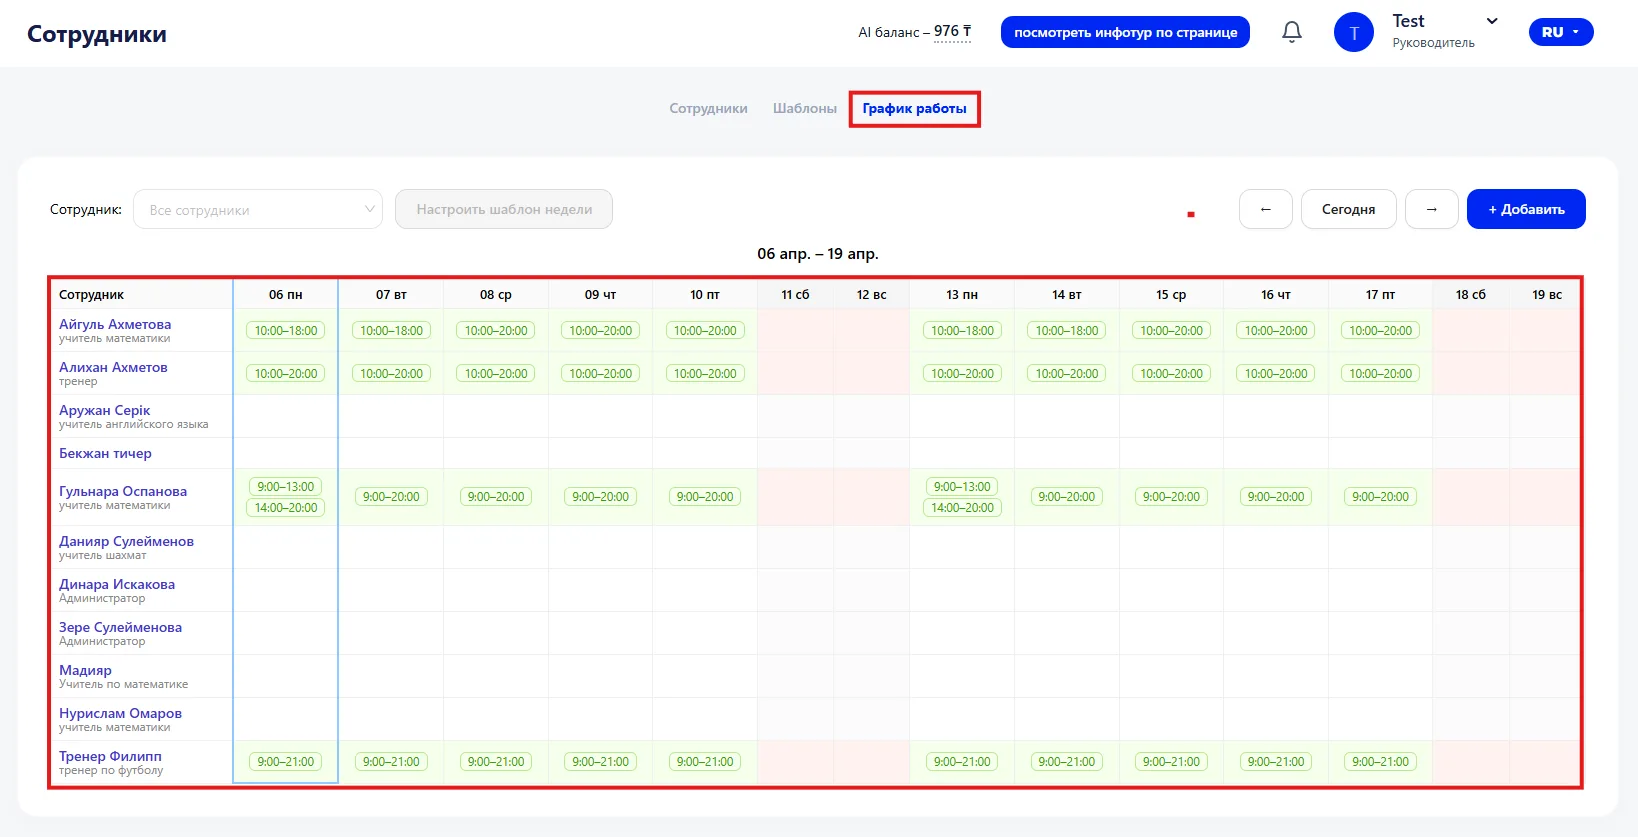Open Бекжан тичер employee link
This screenshot has width=1638, height=837.
pyautogui.click(x=105, y=453)
